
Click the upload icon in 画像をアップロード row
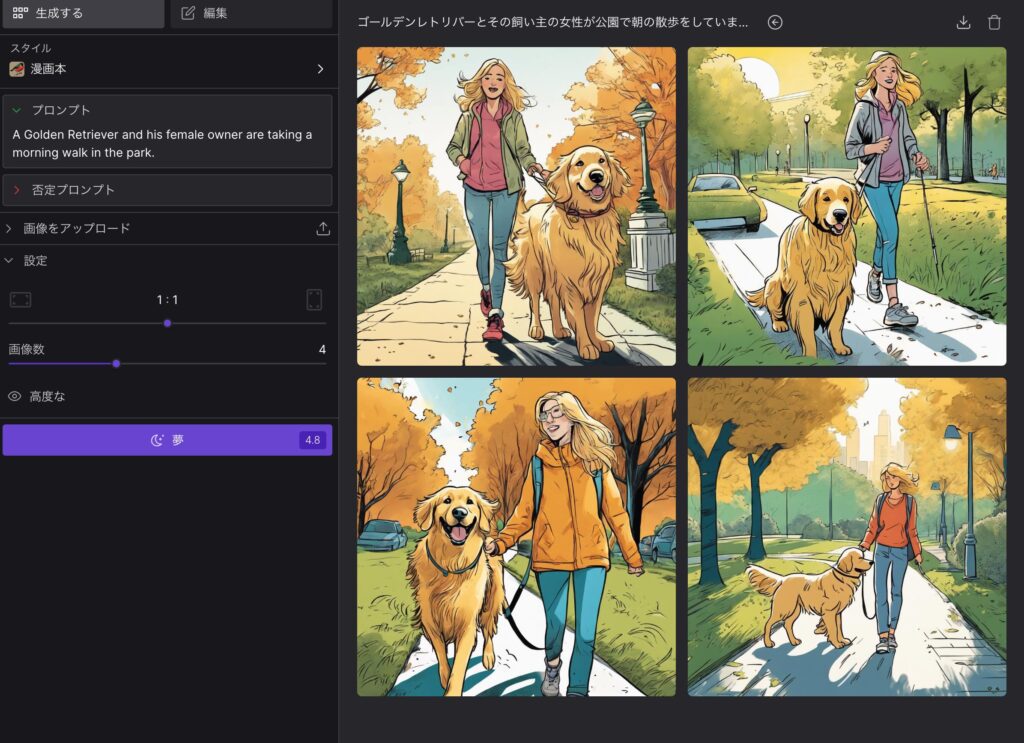pyautogui.click(x=323, y=228)
